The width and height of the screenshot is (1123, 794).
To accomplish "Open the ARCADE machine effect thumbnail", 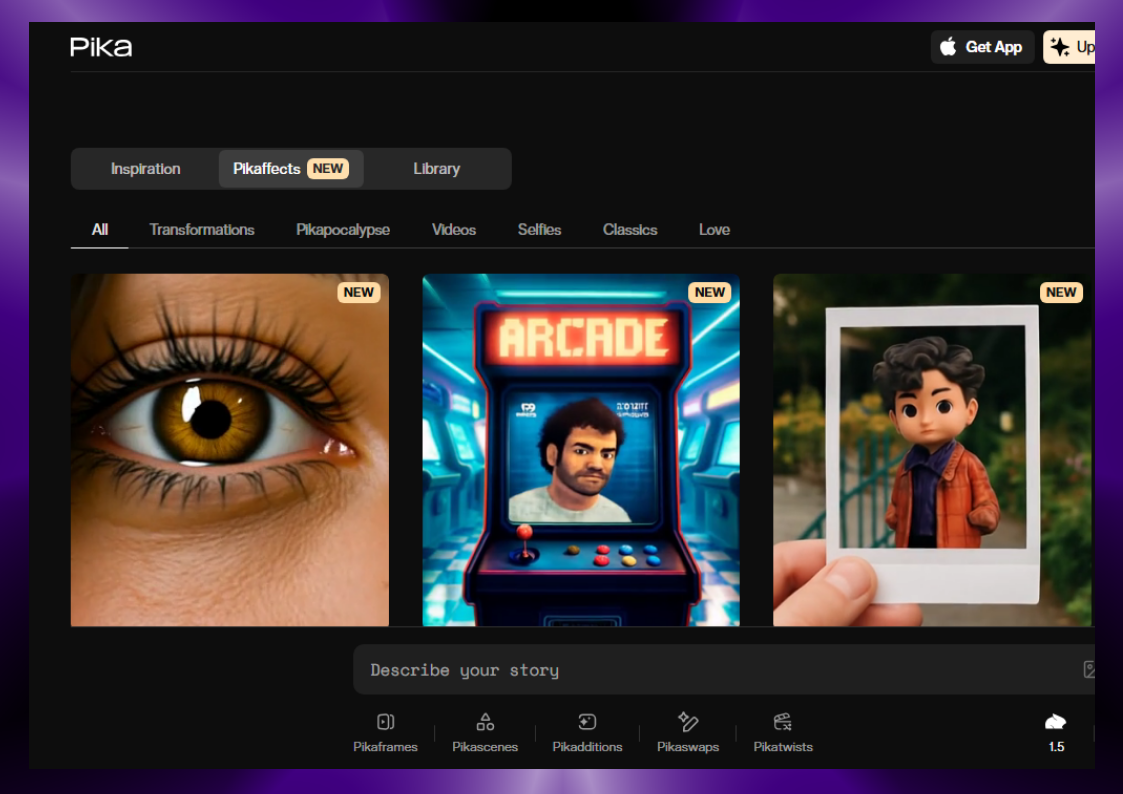I will click(581, 450).
